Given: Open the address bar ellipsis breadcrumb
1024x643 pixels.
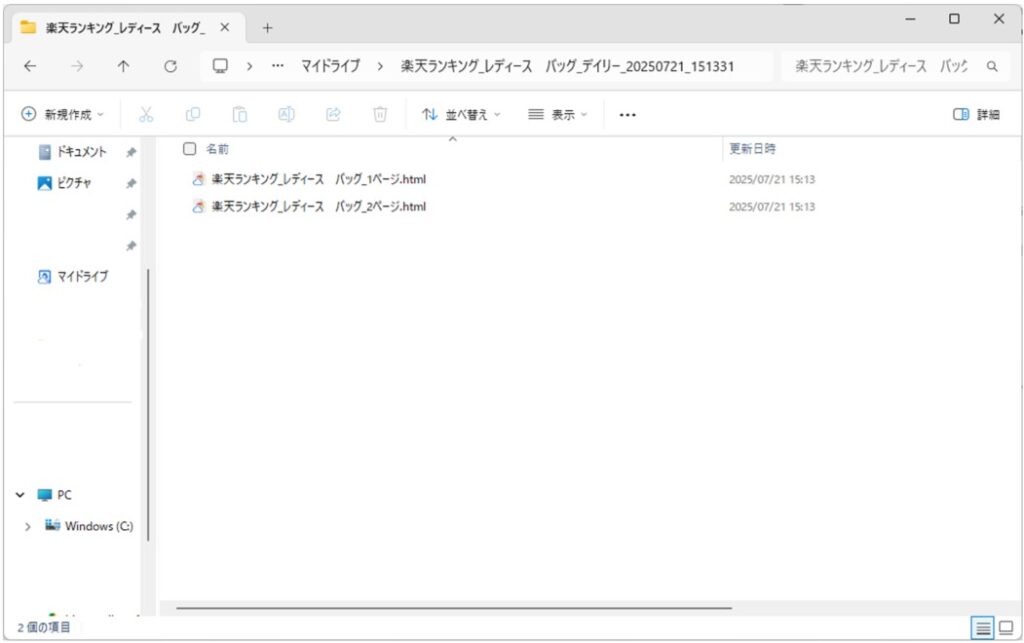Looking at the screenshot, I should click(278, 66).
